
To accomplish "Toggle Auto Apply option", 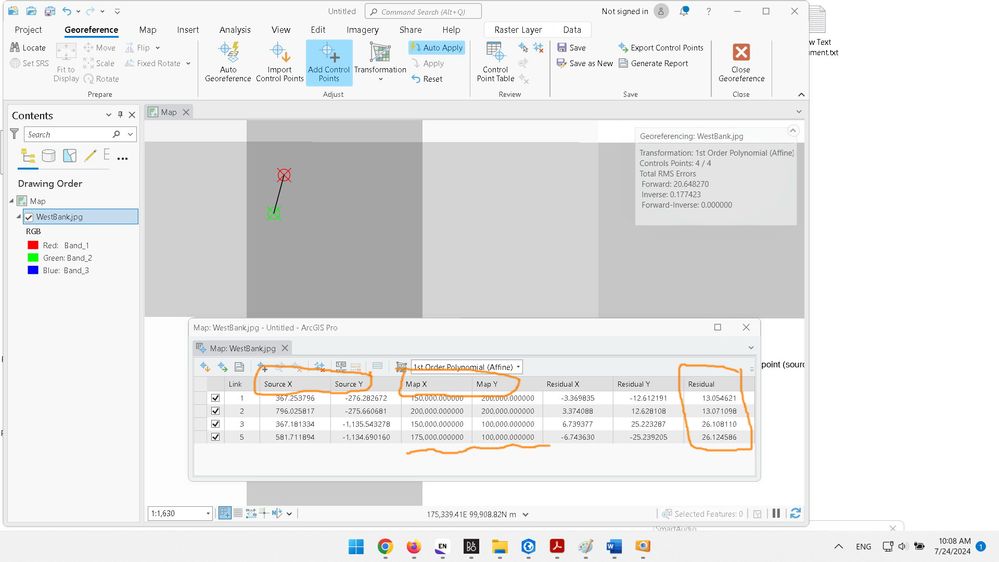I will click(x=436, y=48).
